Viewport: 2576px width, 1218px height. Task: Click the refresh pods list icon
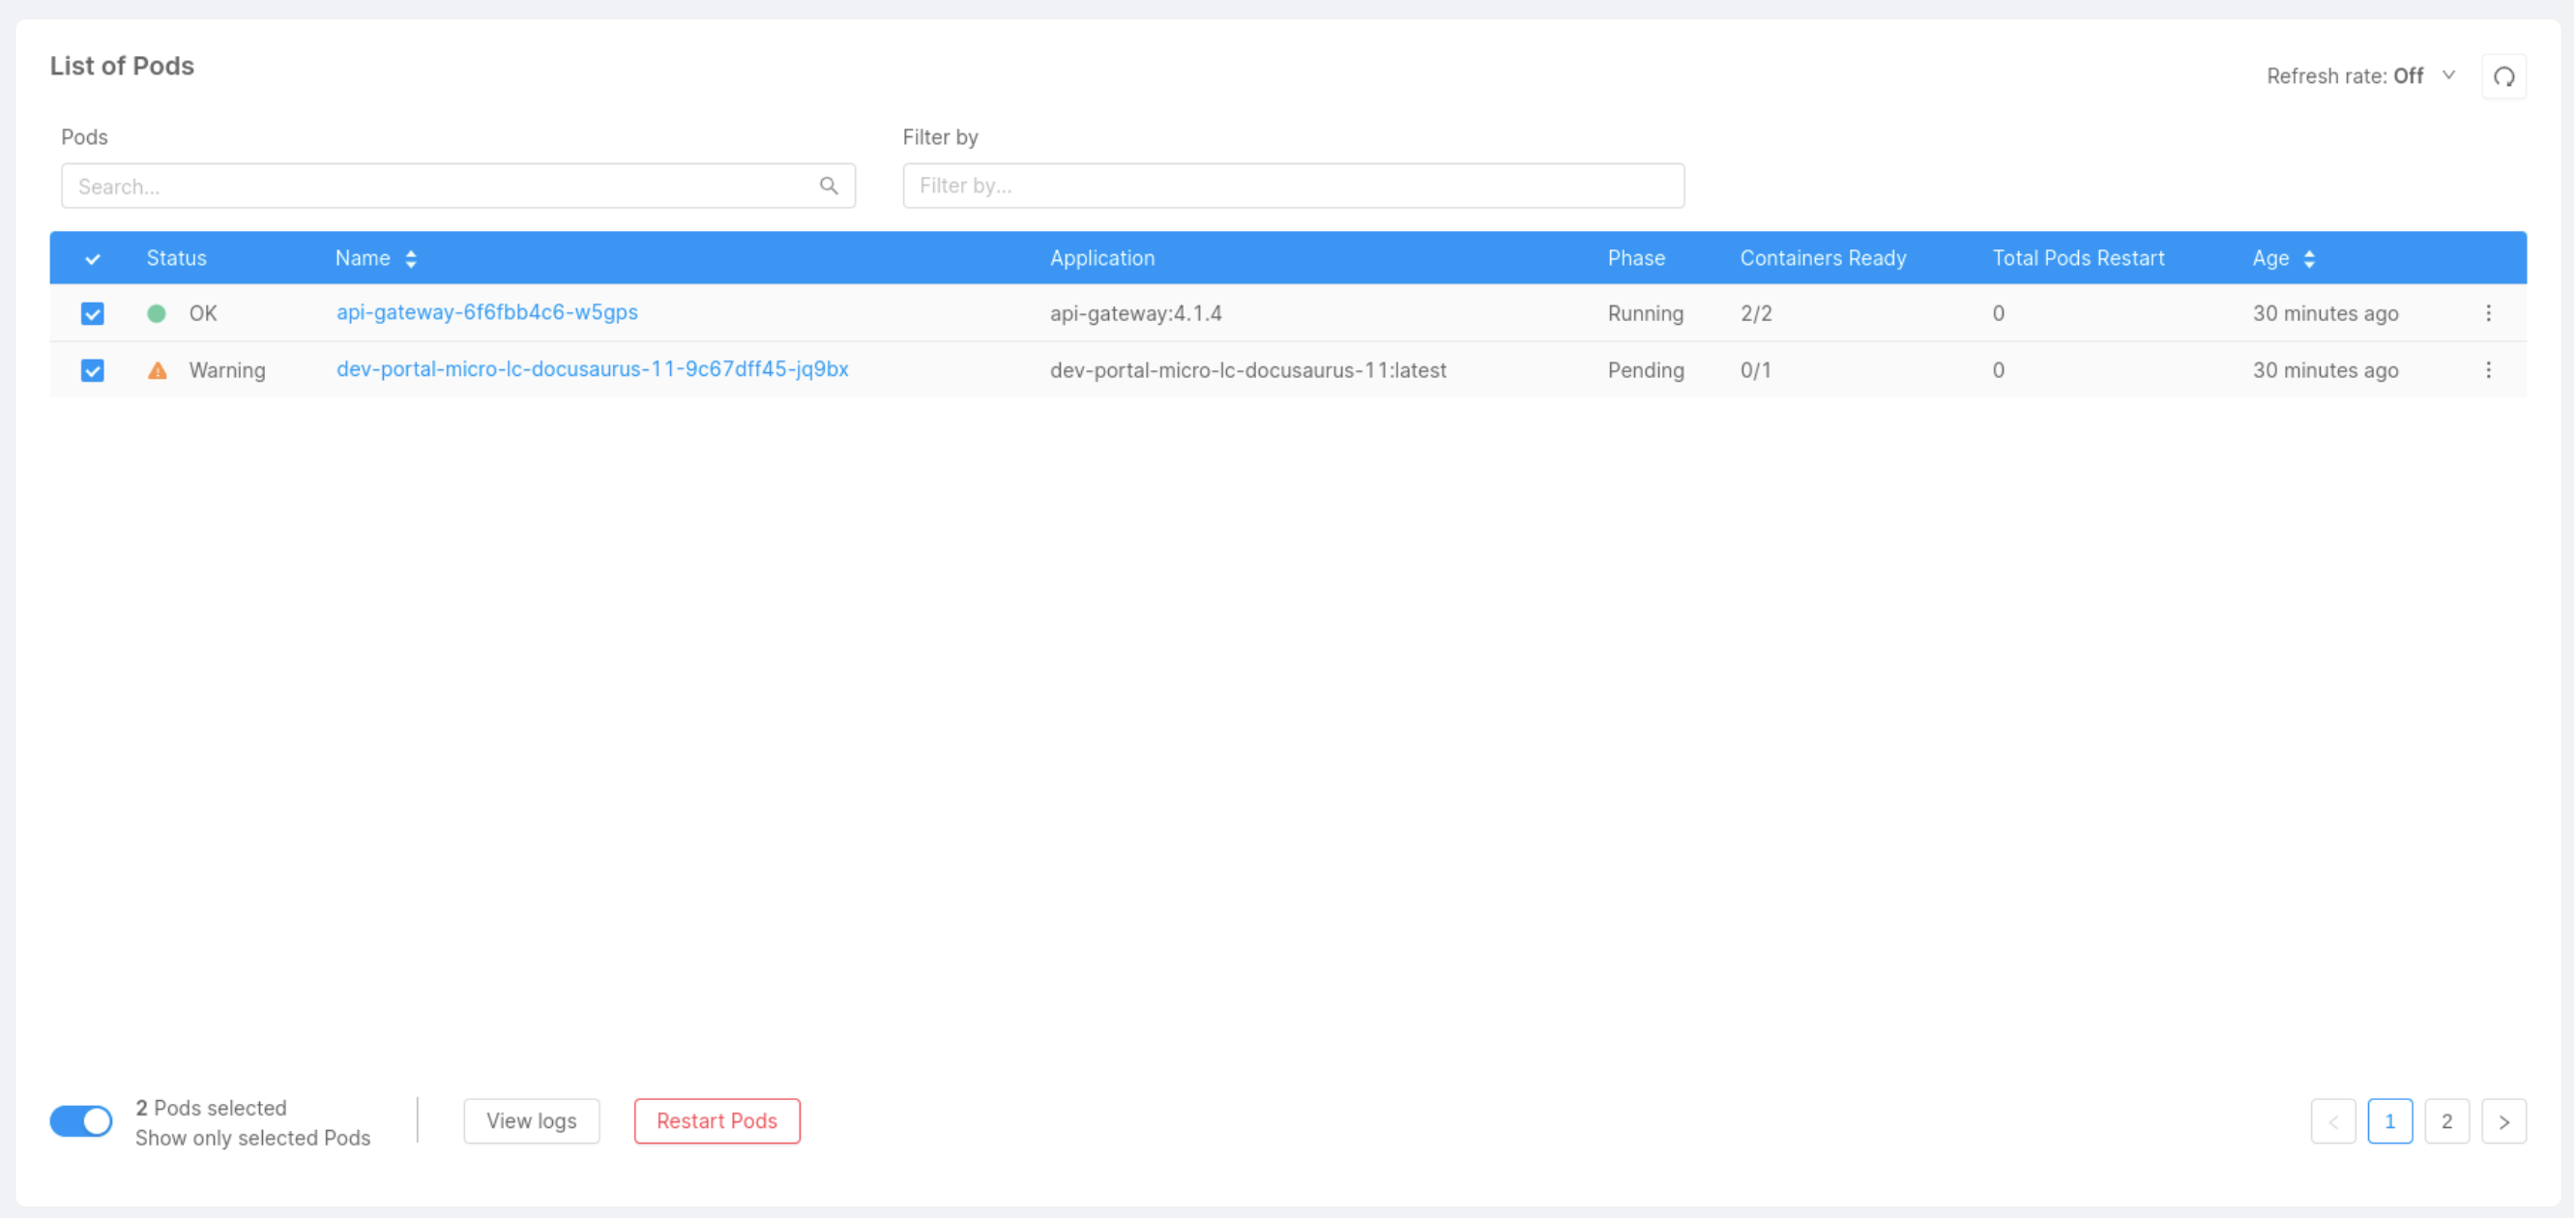pyautogui.click(x=2503, y=77)
